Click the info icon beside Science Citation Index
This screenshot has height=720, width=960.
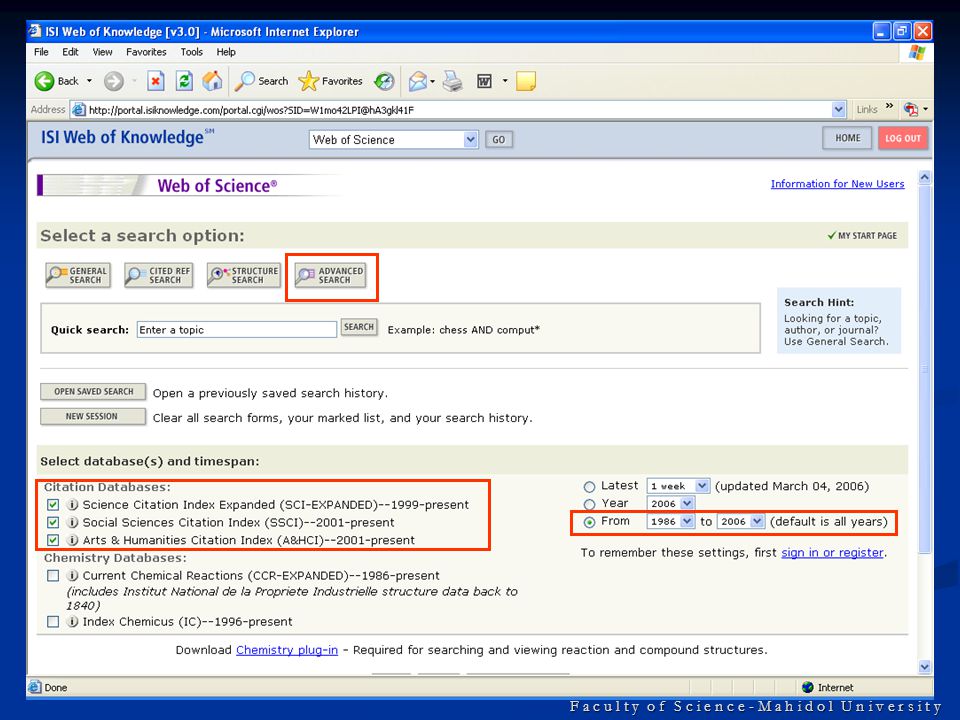coord(72,504)
